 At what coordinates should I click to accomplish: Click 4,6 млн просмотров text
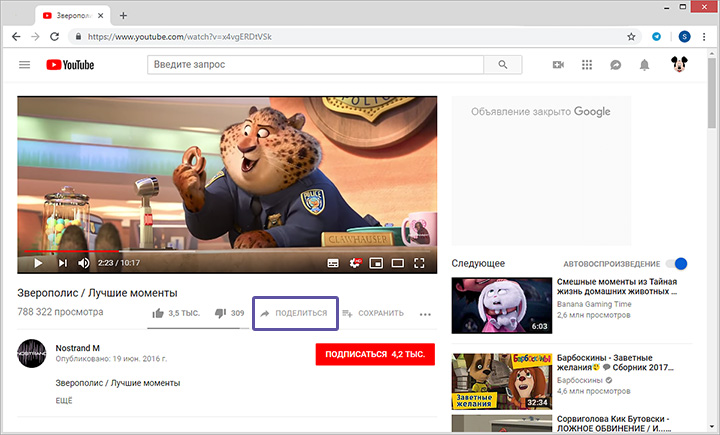(x=593, y=391)
